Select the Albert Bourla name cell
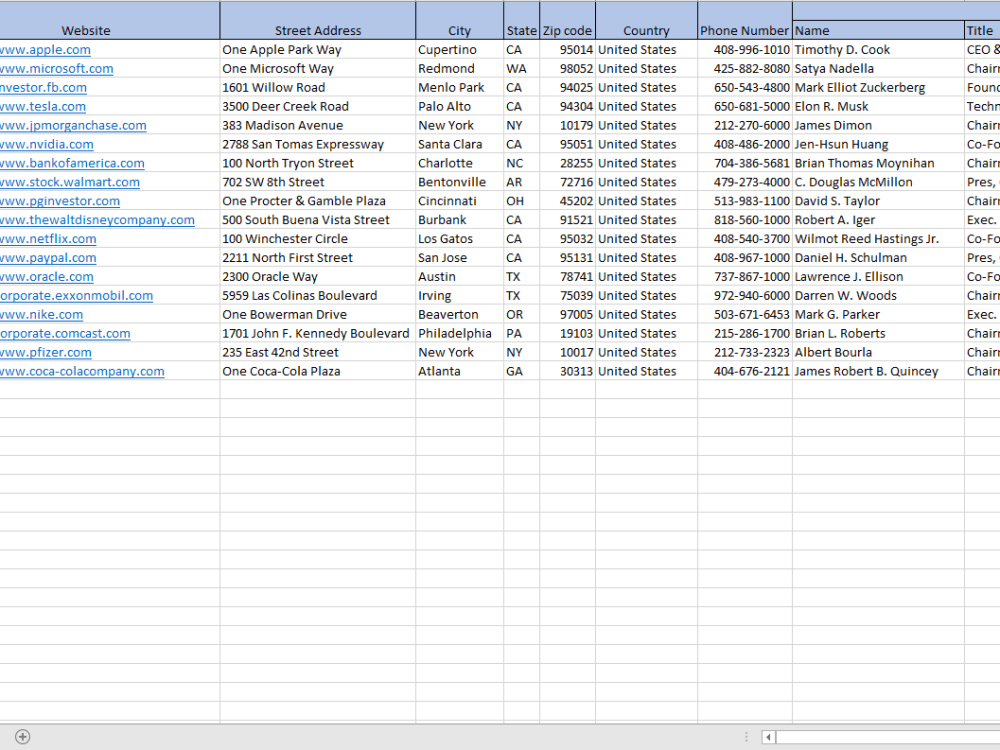Image resolution: width=1000 pixels, height=750 pixels. click(878, 353)
